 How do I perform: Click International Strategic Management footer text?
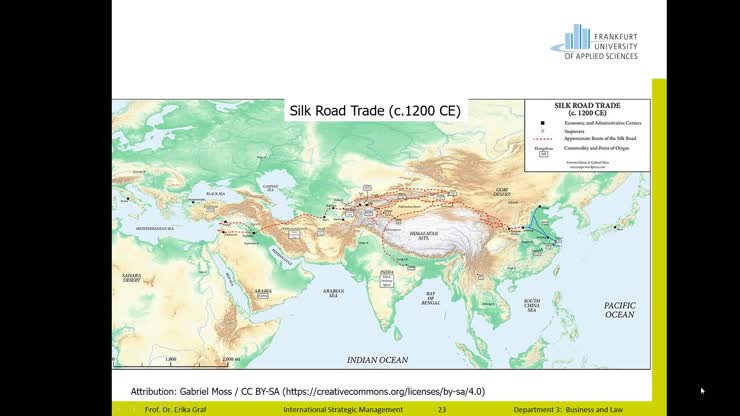pos(343,410)
